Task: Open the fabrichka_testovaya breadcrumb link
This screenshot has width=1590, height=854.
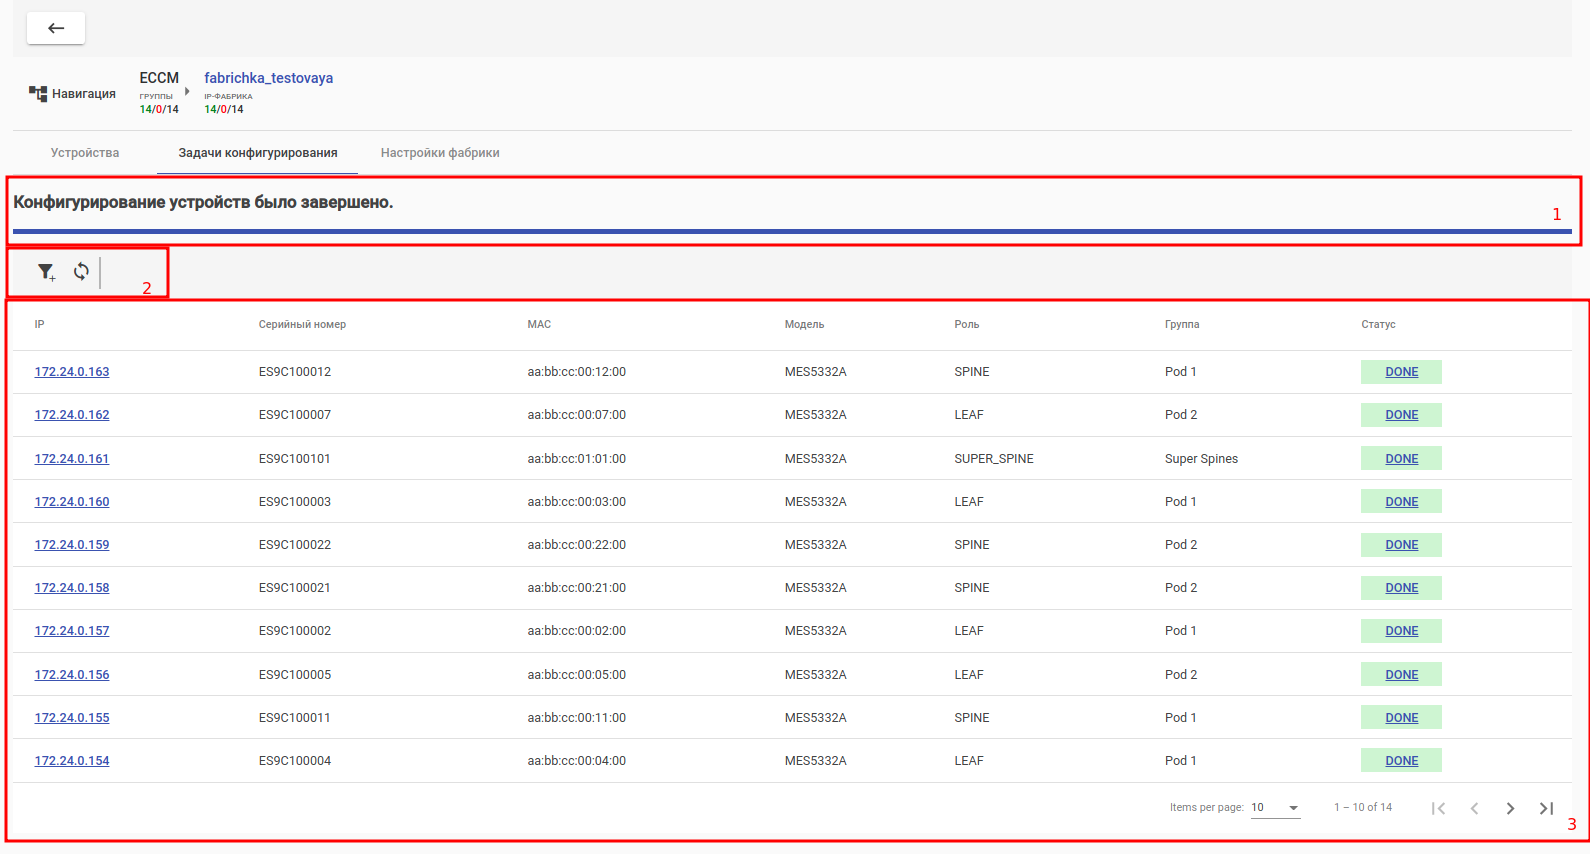Action: [x=268, y=78]
